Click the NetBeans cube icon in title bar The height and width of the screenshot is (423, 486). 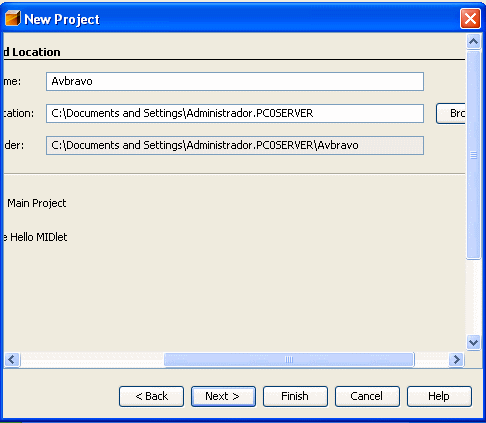pos(13,18)
